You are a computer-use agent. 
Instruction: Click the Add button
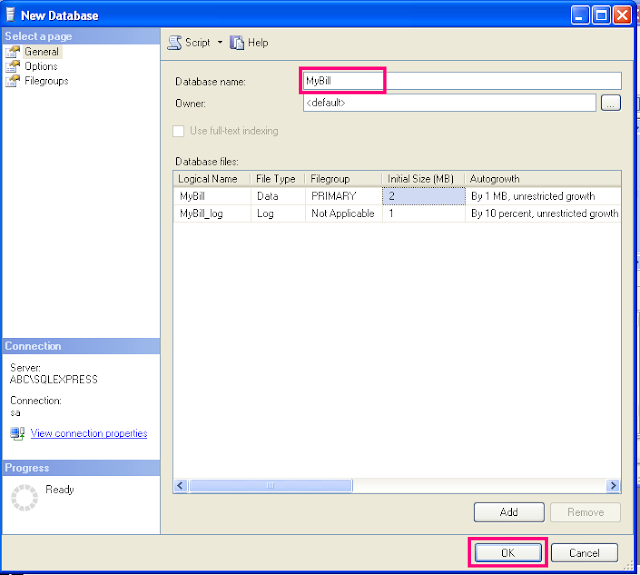tap(509, 512)
